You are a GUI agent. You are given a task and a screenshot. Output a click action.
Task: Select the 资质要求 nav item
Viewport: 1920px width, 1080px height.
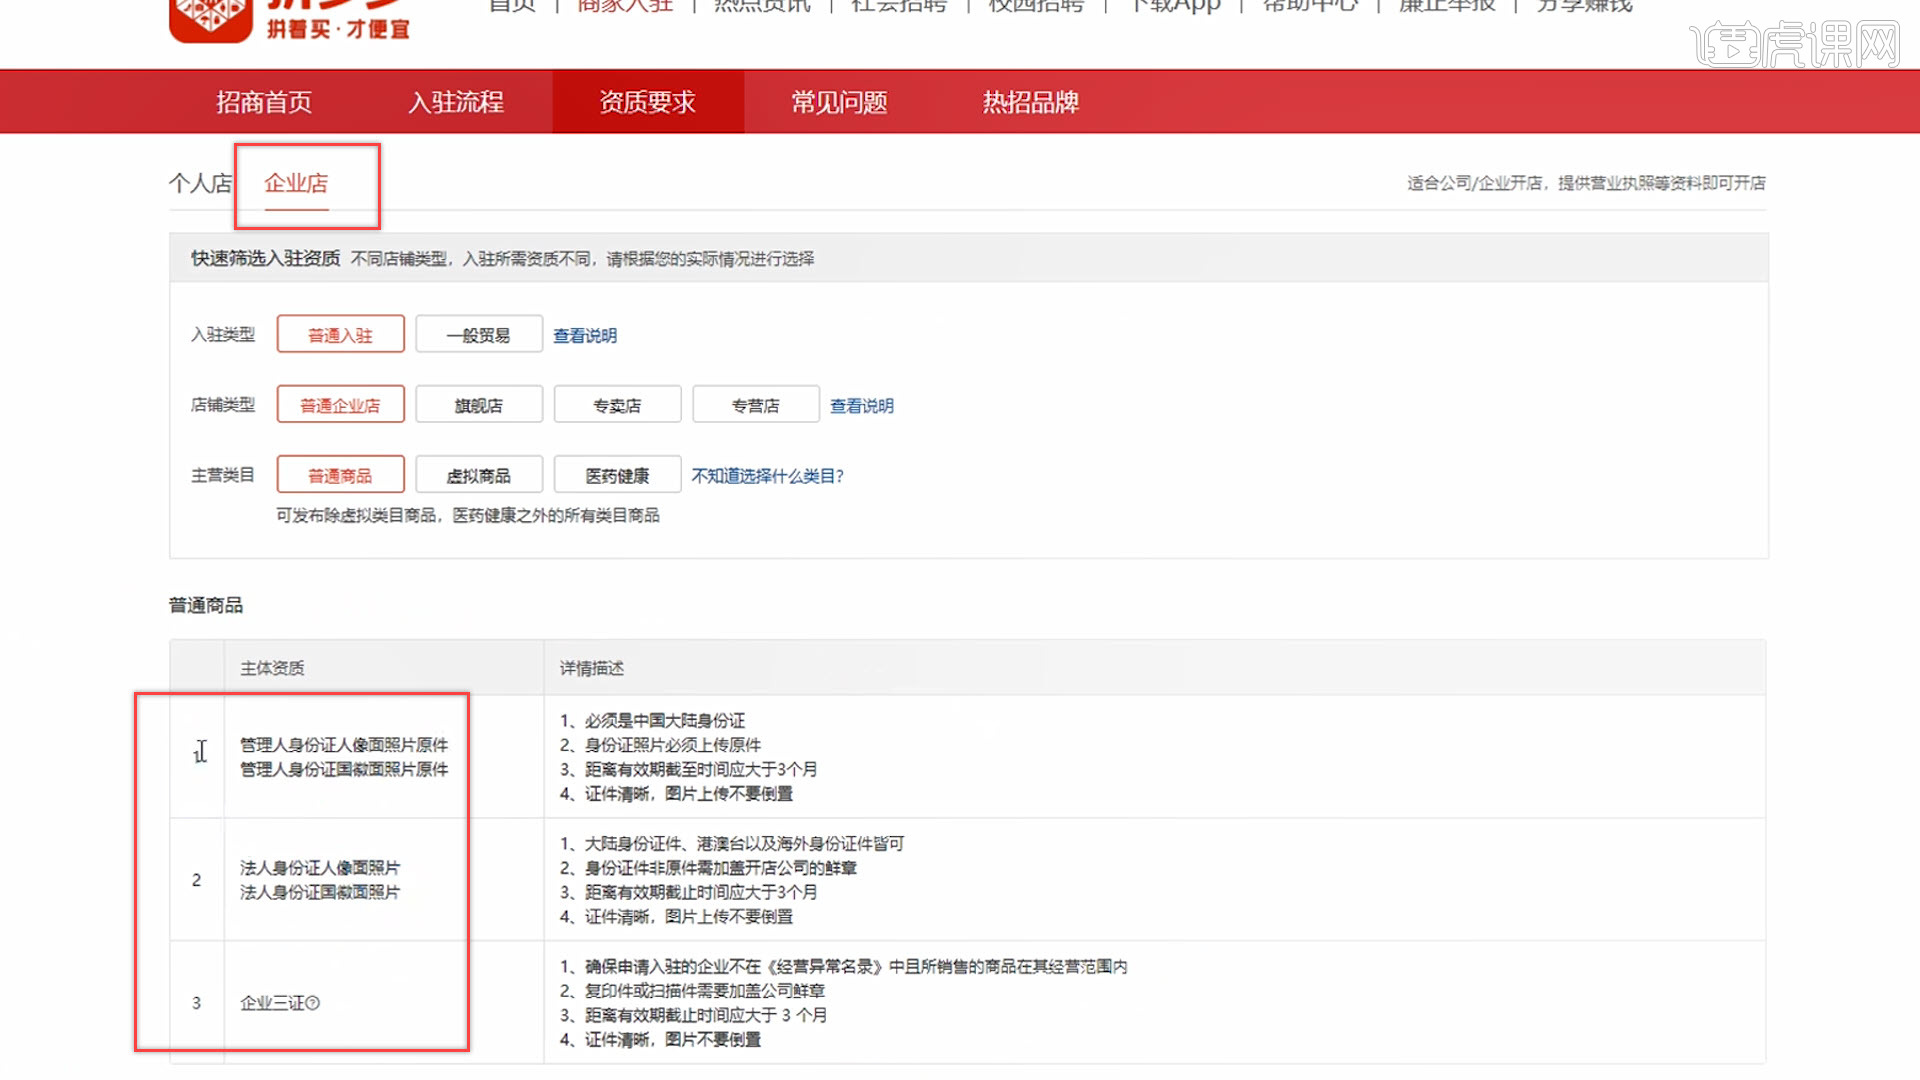pos(648,102)
